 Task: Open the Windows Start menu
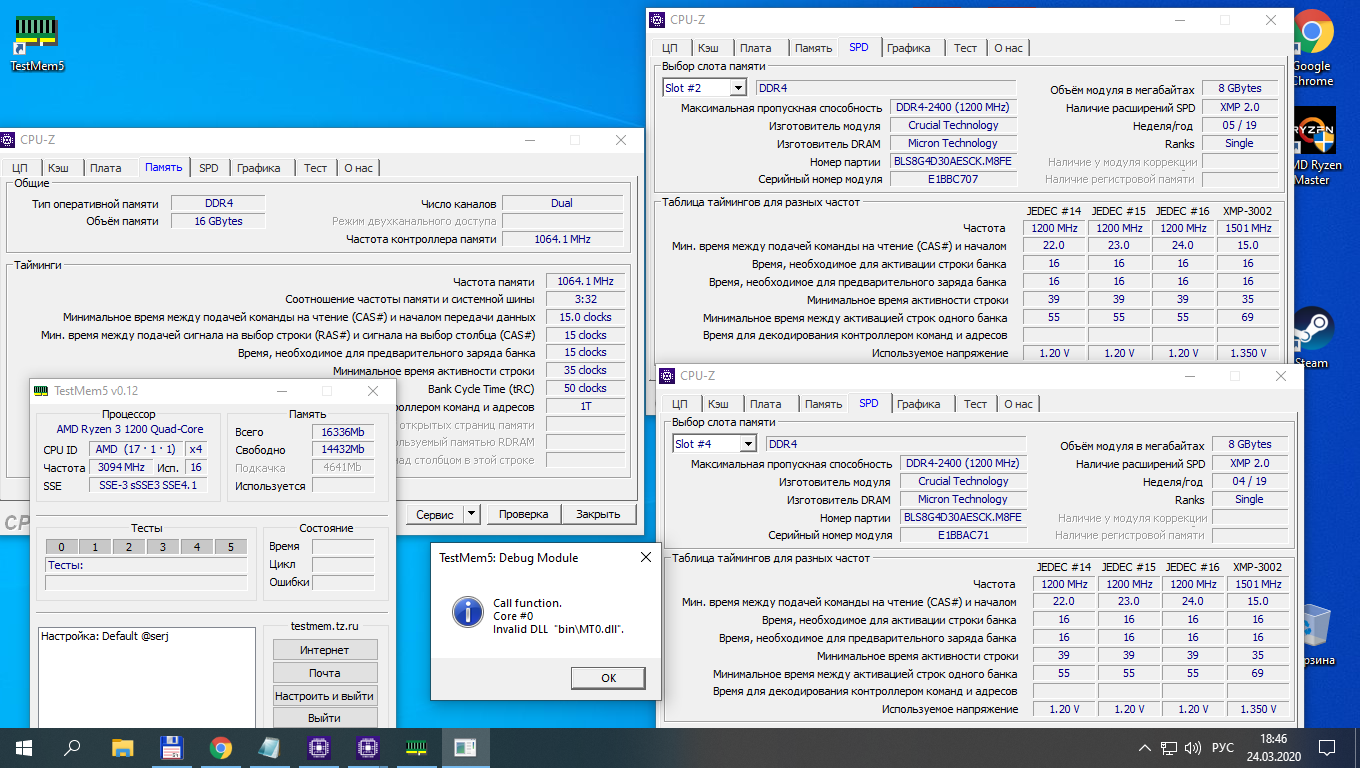coord(24,747)
